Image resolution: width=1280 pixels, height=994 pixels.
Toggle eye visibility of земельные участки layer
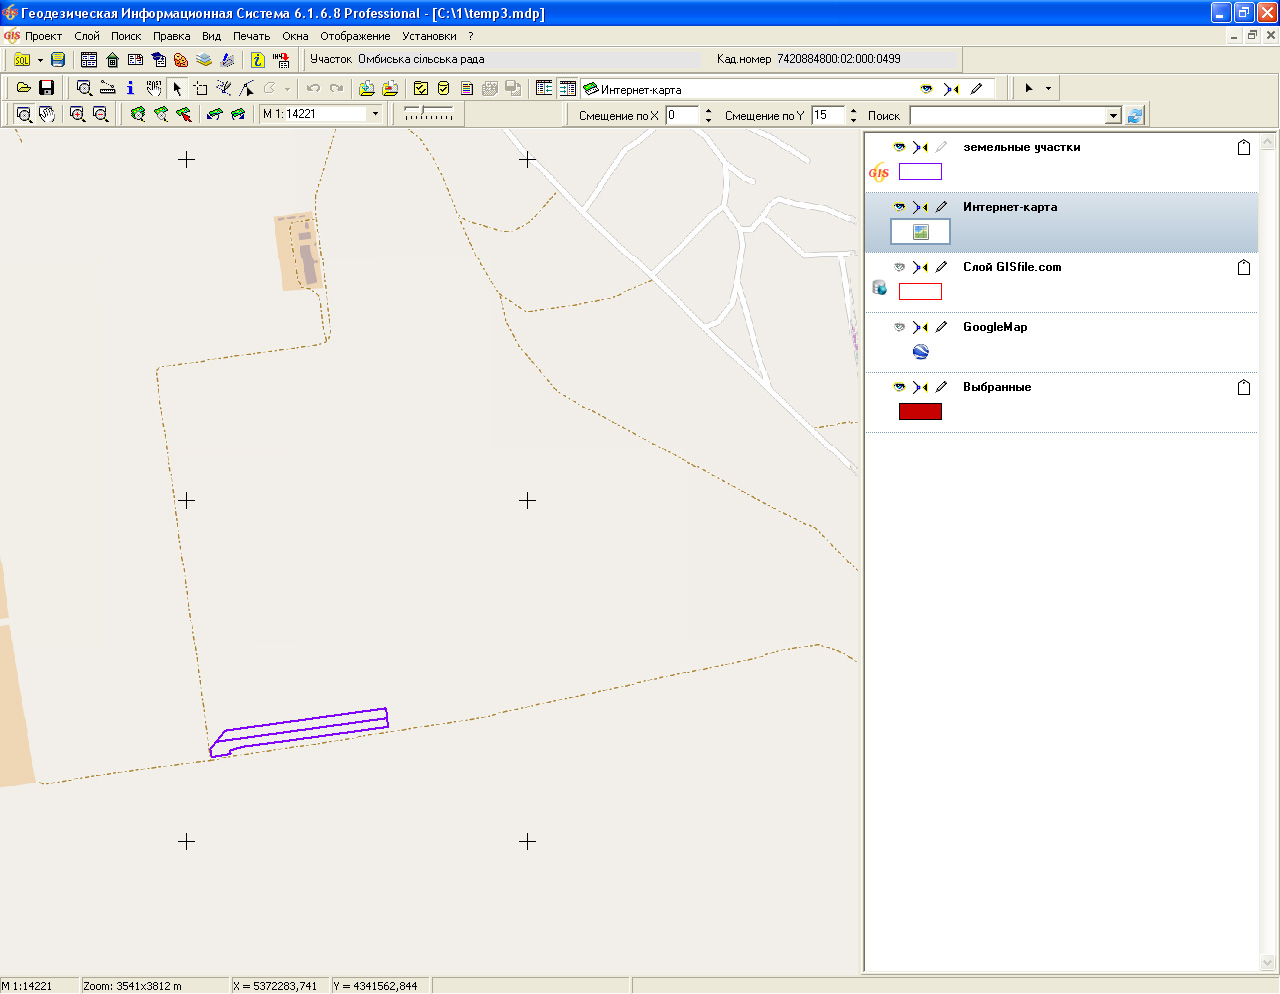click(899, 147)
